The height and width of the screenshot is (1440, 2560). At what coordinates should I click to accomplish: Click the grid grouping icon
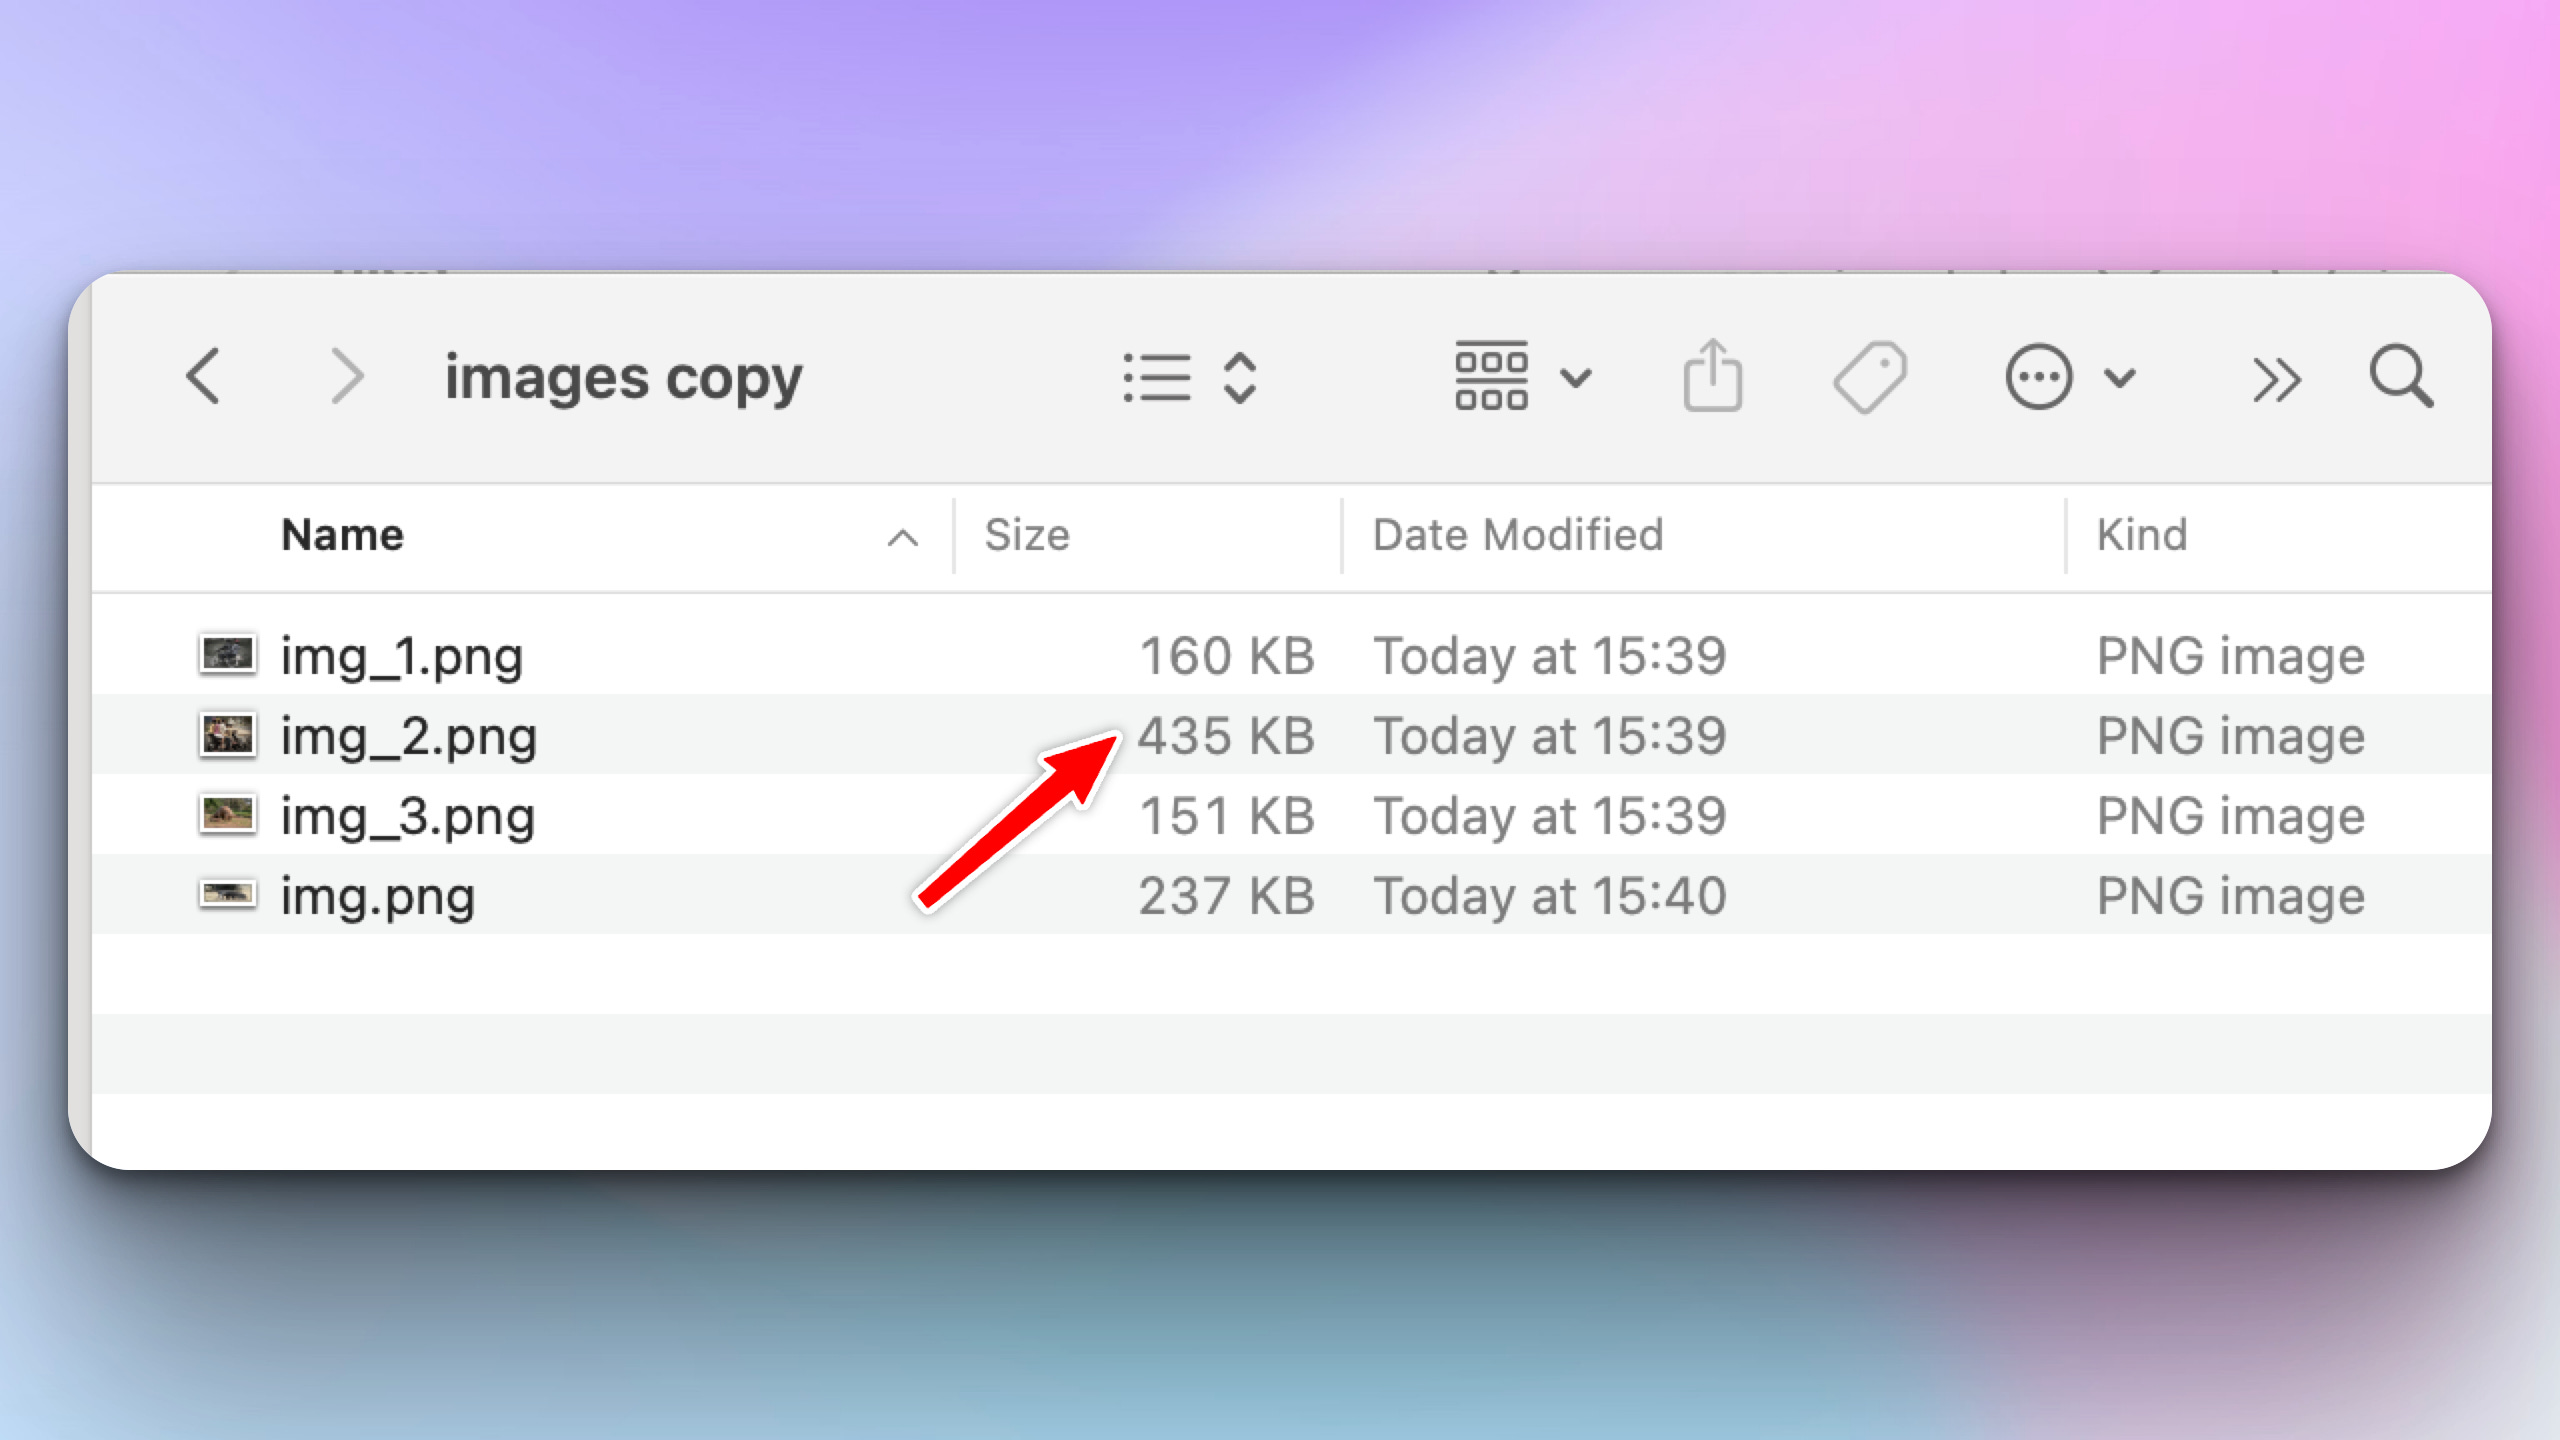(x=1491, y=377)
